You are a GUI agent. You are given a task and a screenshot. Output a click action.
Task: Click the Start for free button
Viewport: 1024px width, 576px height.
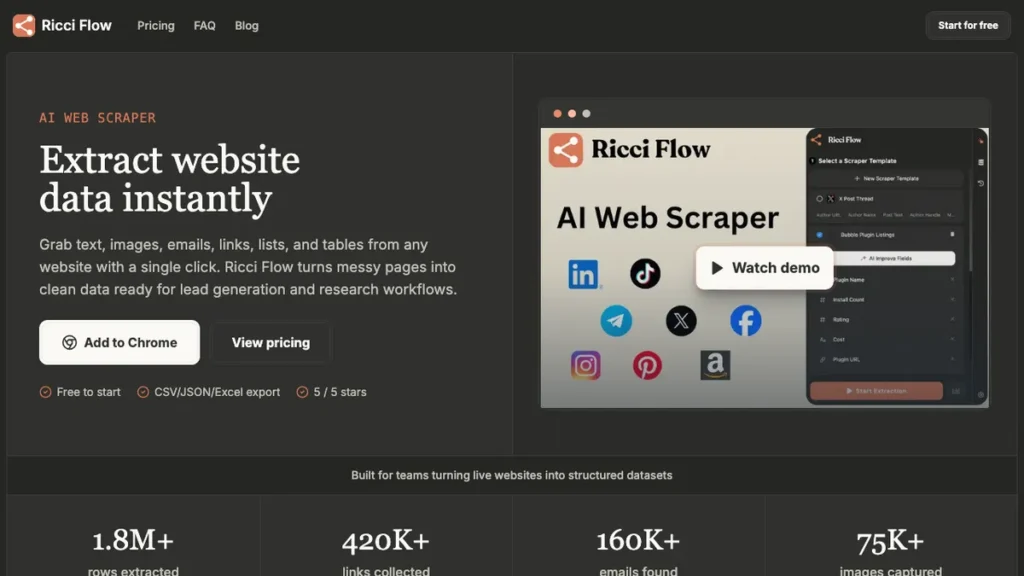point(968,25)
